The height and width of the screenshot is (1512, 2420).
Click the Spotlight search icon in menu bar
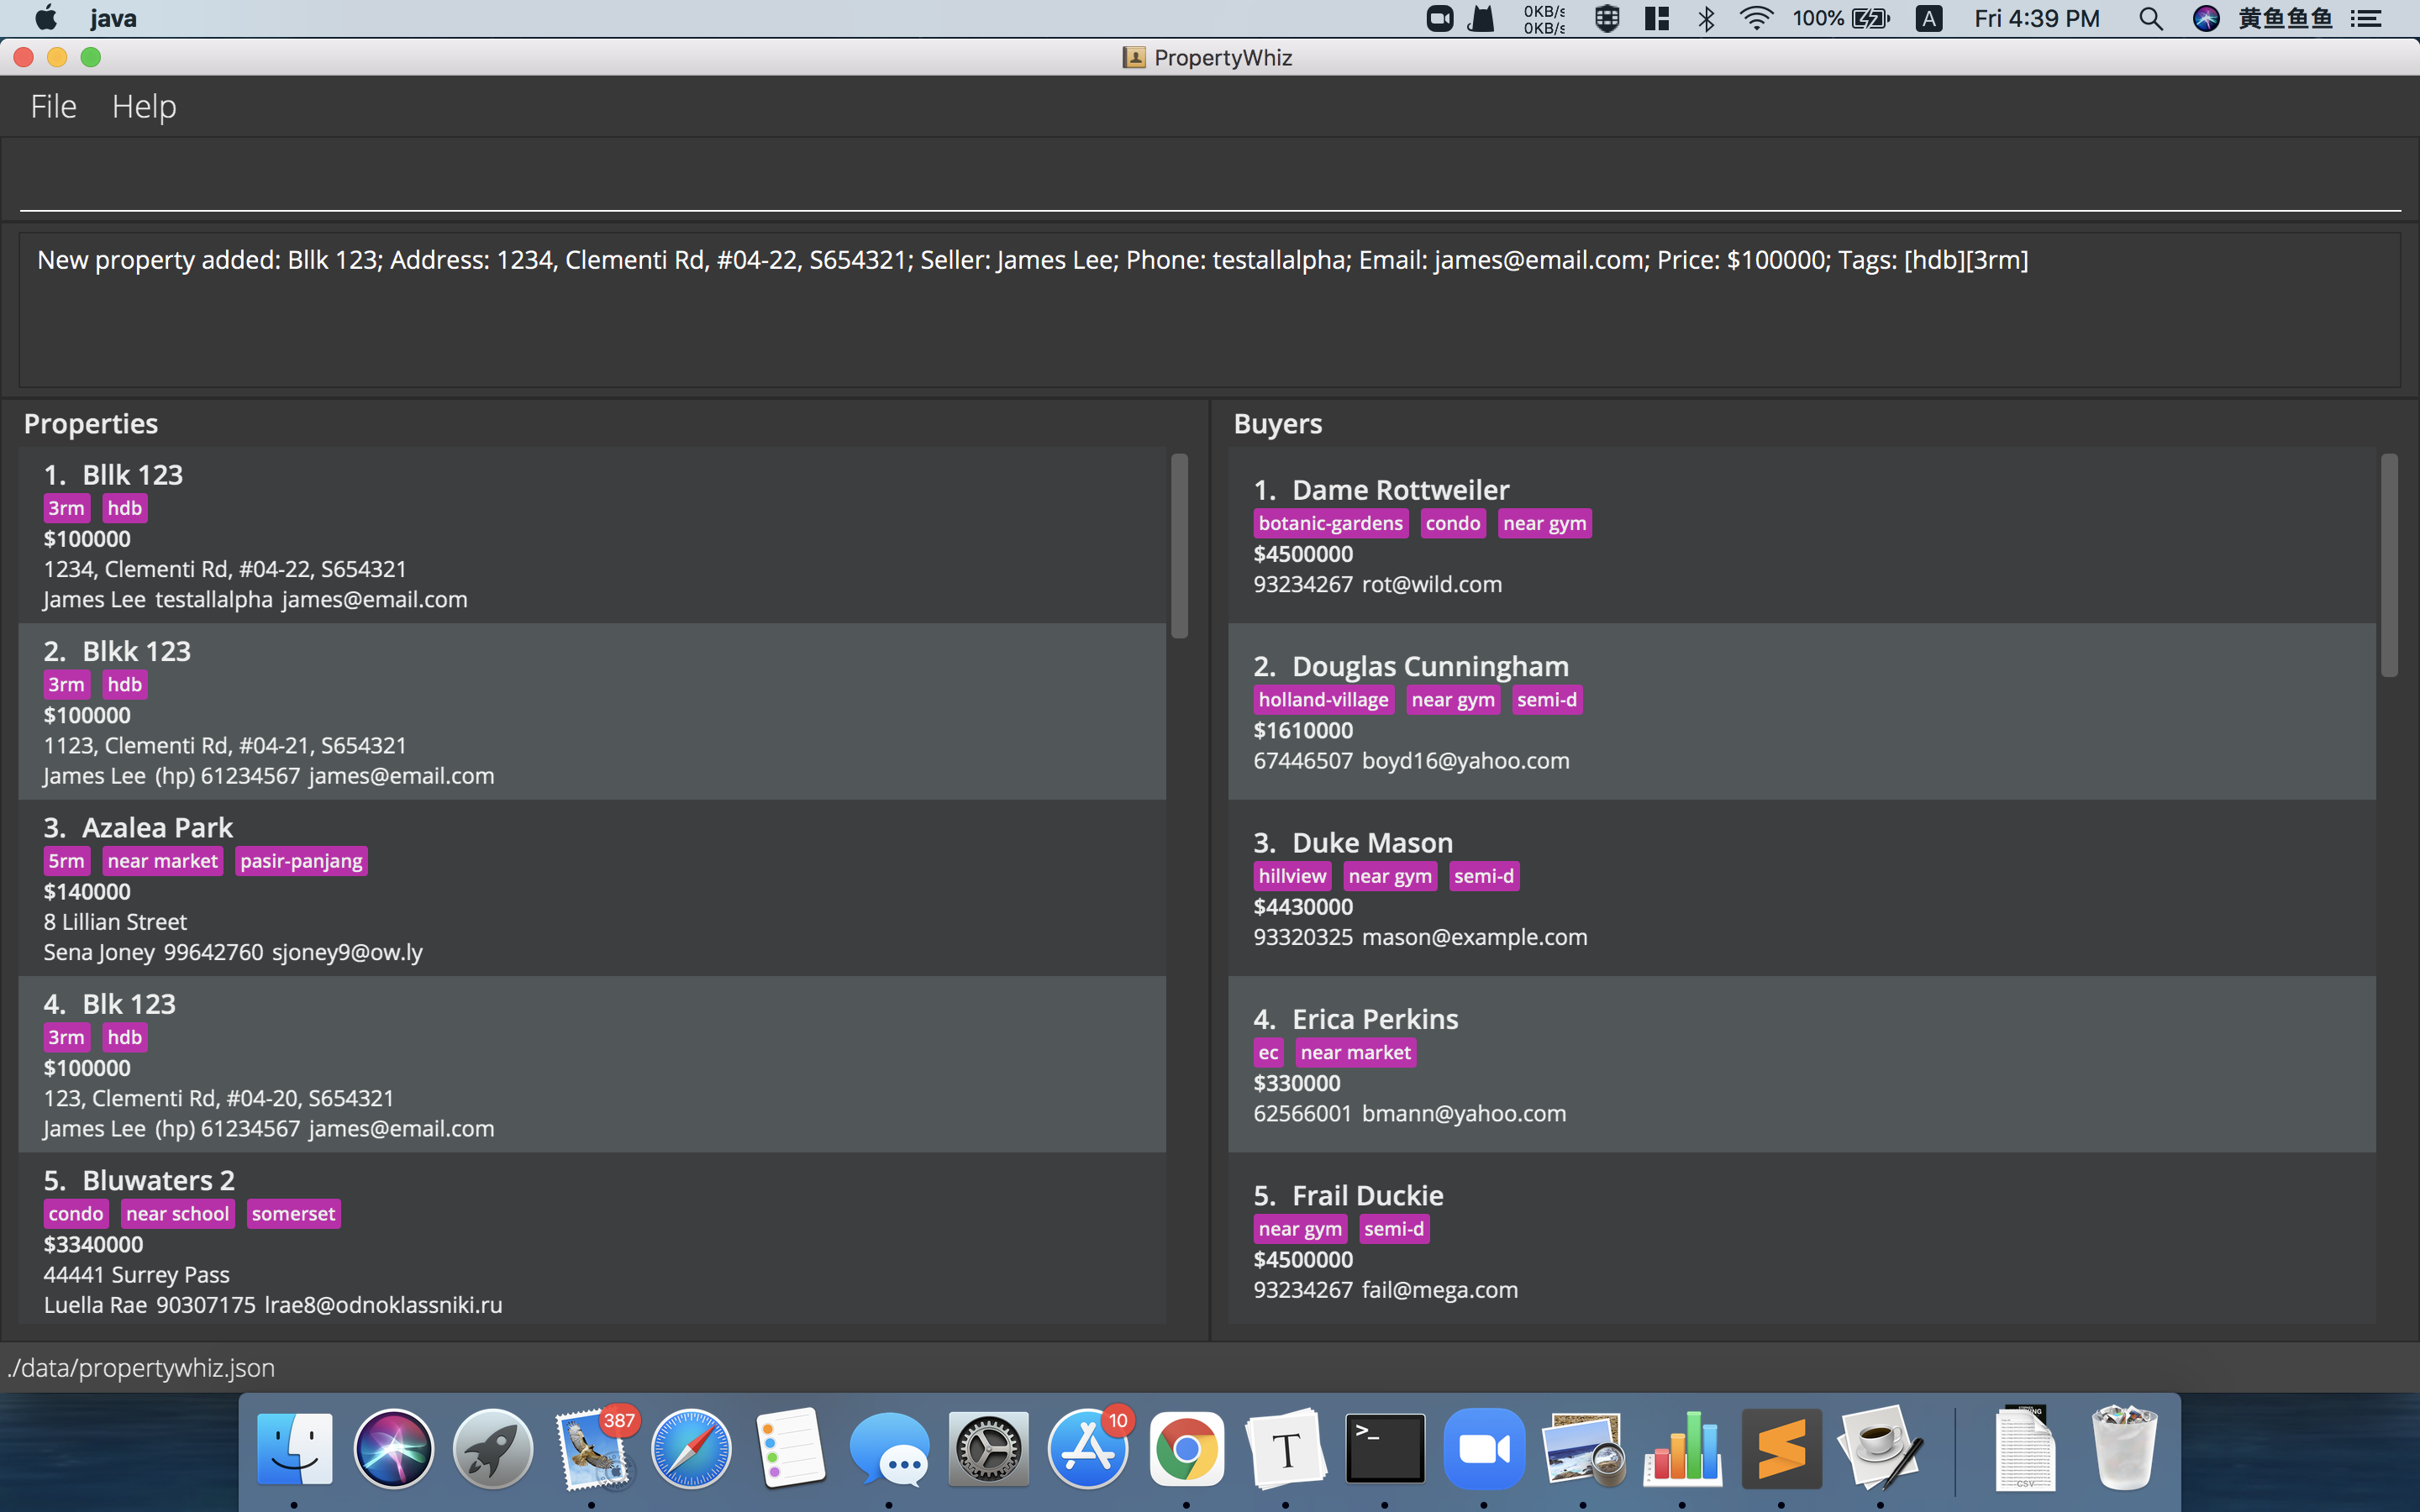click(x=2151, y=18)
